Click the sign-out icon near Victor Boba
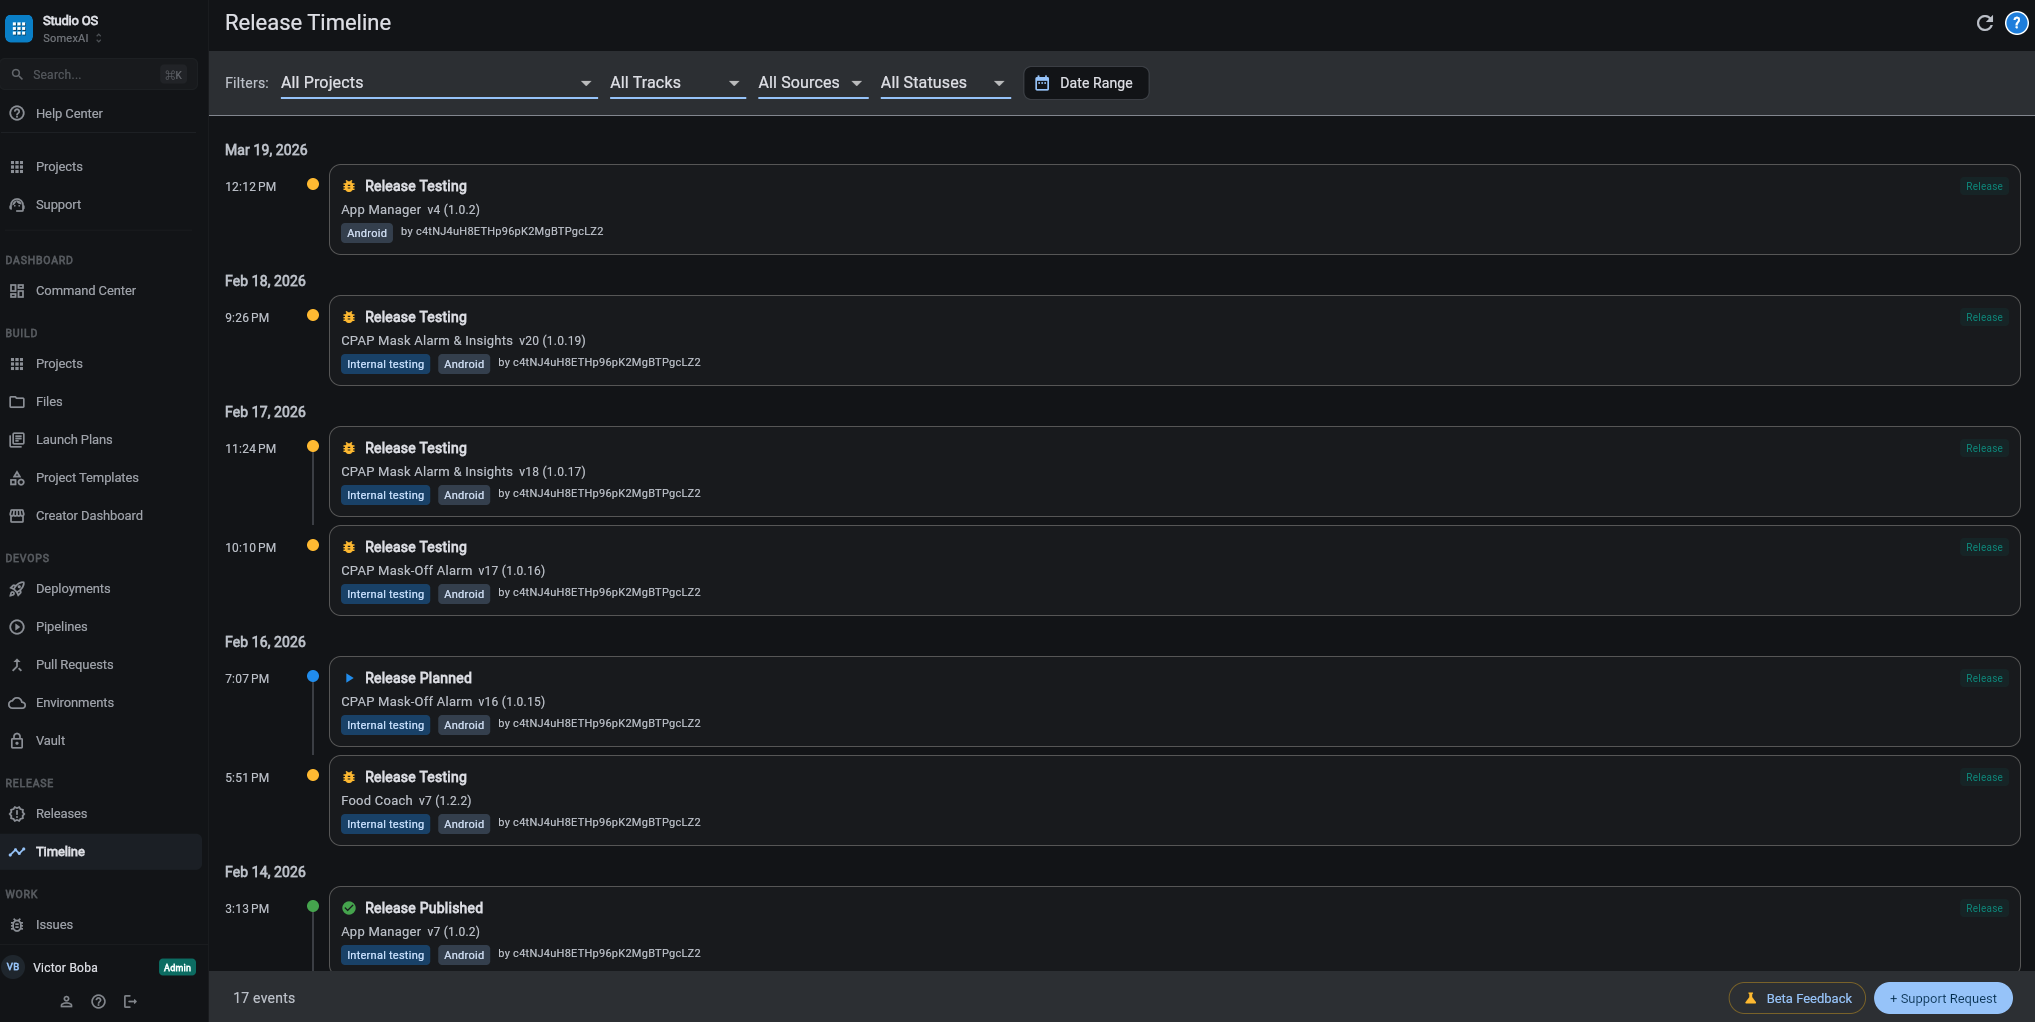This screenshot has height=1022, width=2035. (x=130, y=1001)
